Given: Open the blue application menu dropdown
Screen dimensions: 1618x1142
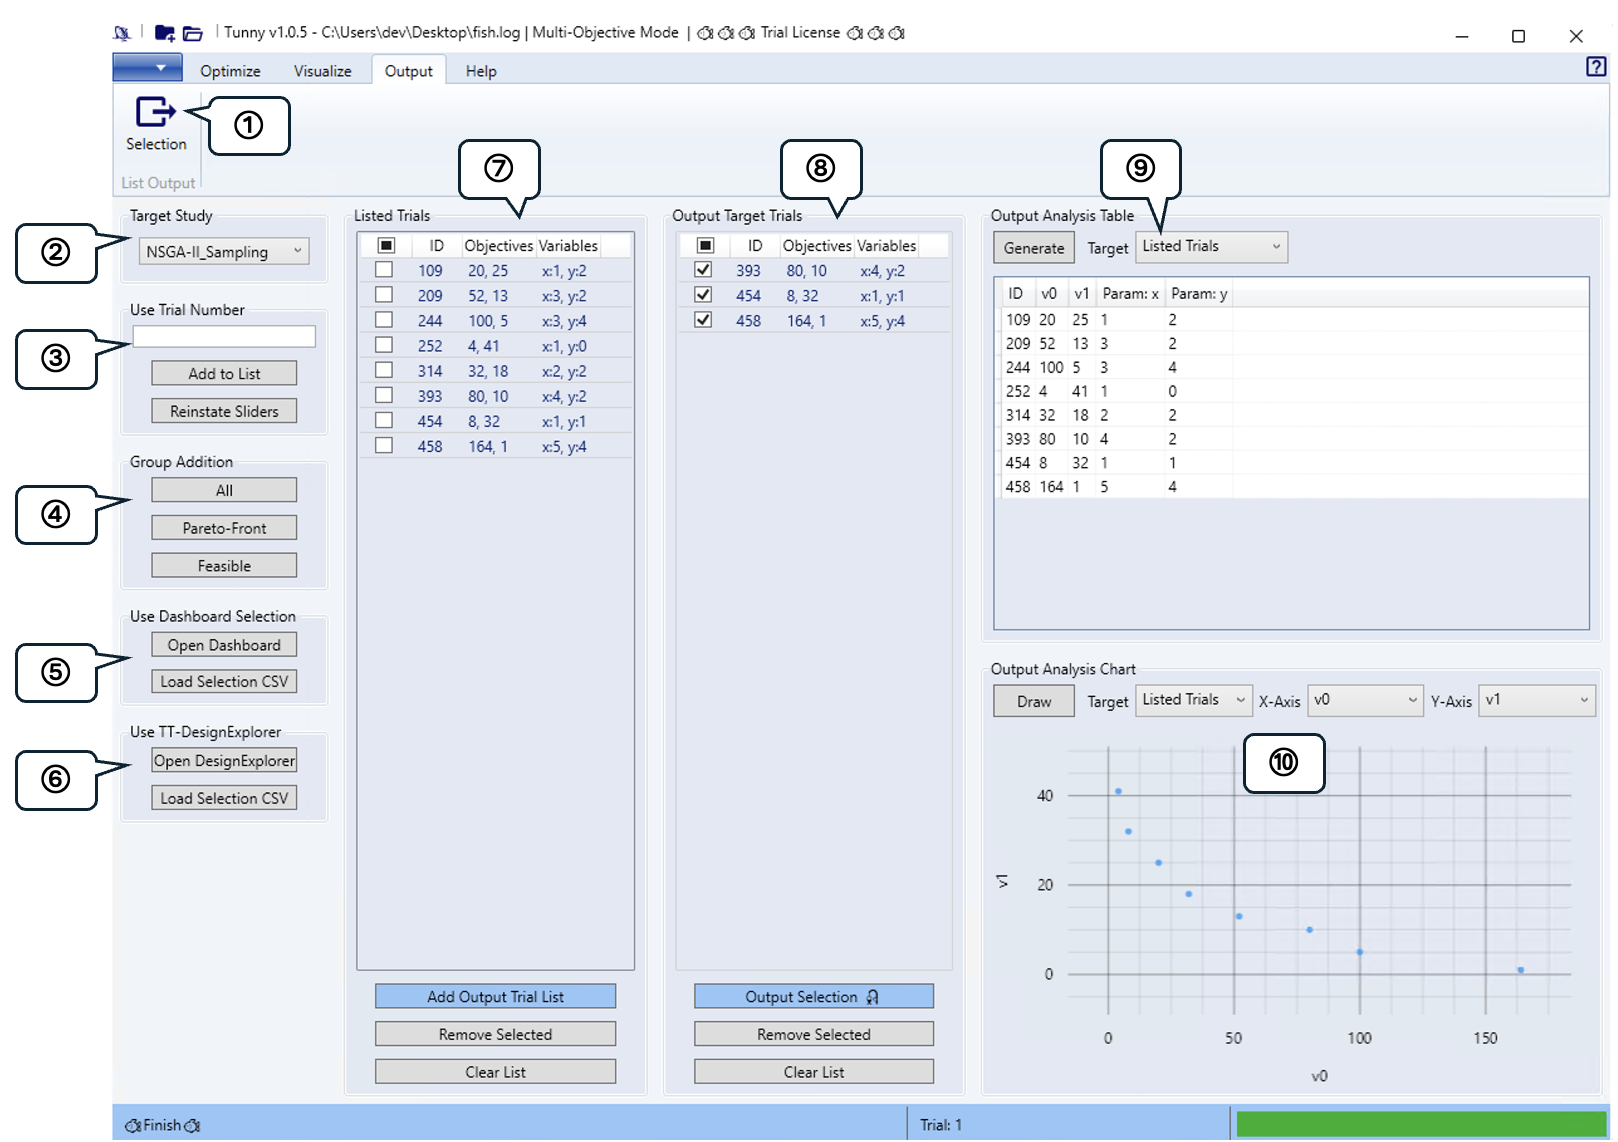Looking at the screenshot, I should (148, 68).
